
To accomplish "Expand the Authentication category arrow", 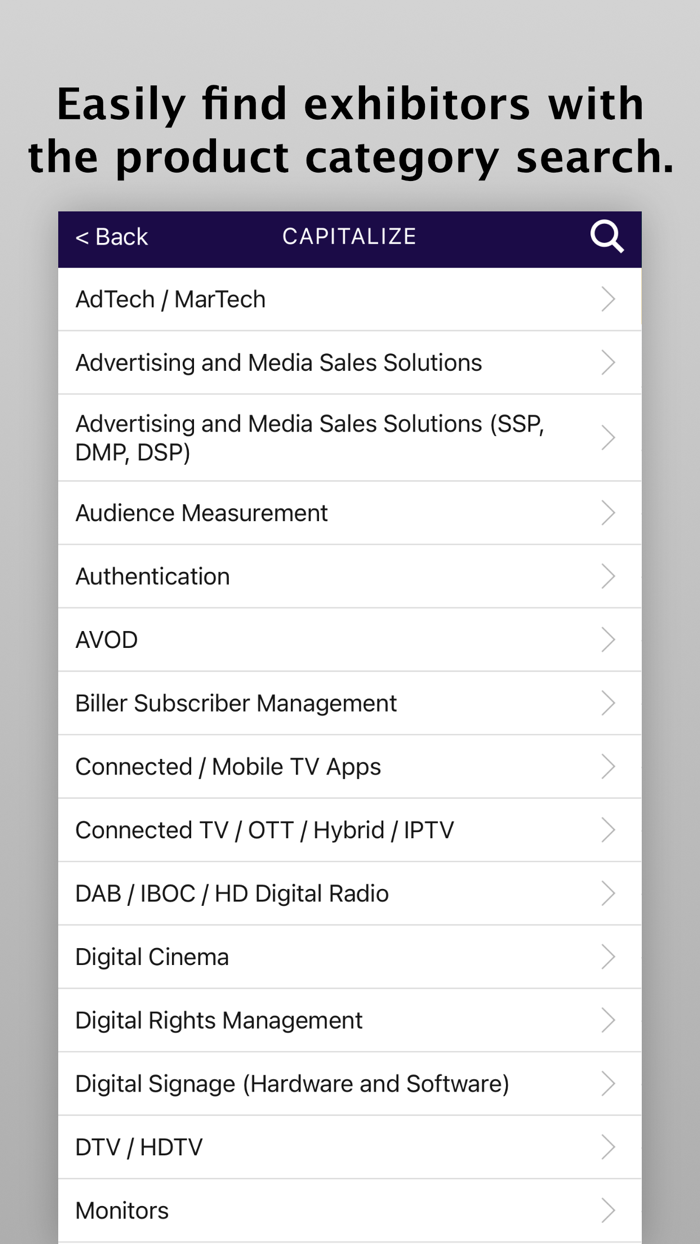I will [x=608, y=576].
